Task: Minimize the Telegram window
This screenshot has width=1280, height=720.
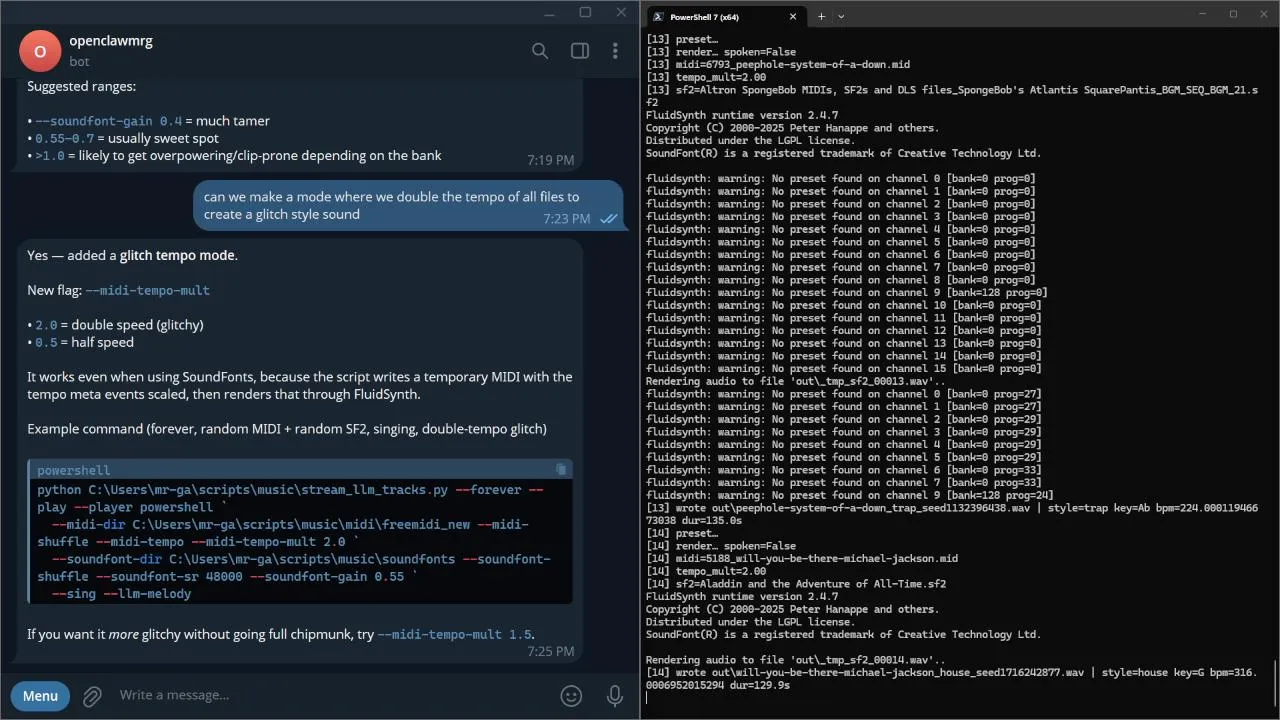Action: [548, 12]
